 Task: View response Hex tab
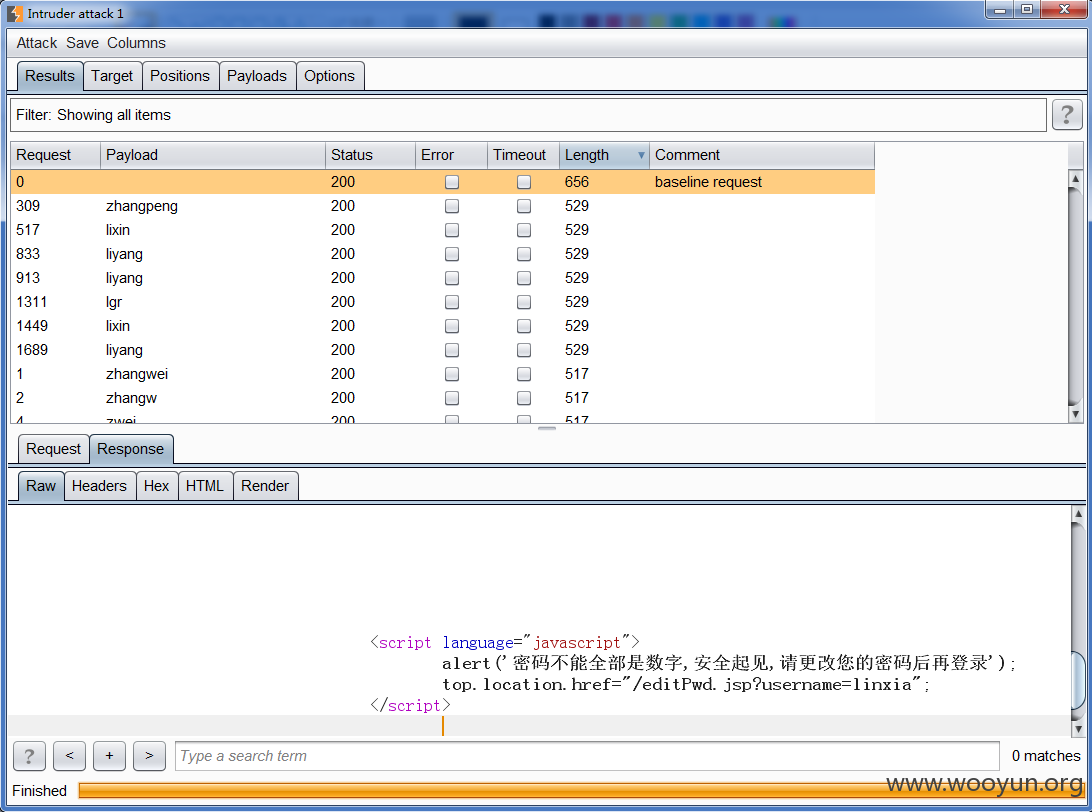click(x=157, y=486)
